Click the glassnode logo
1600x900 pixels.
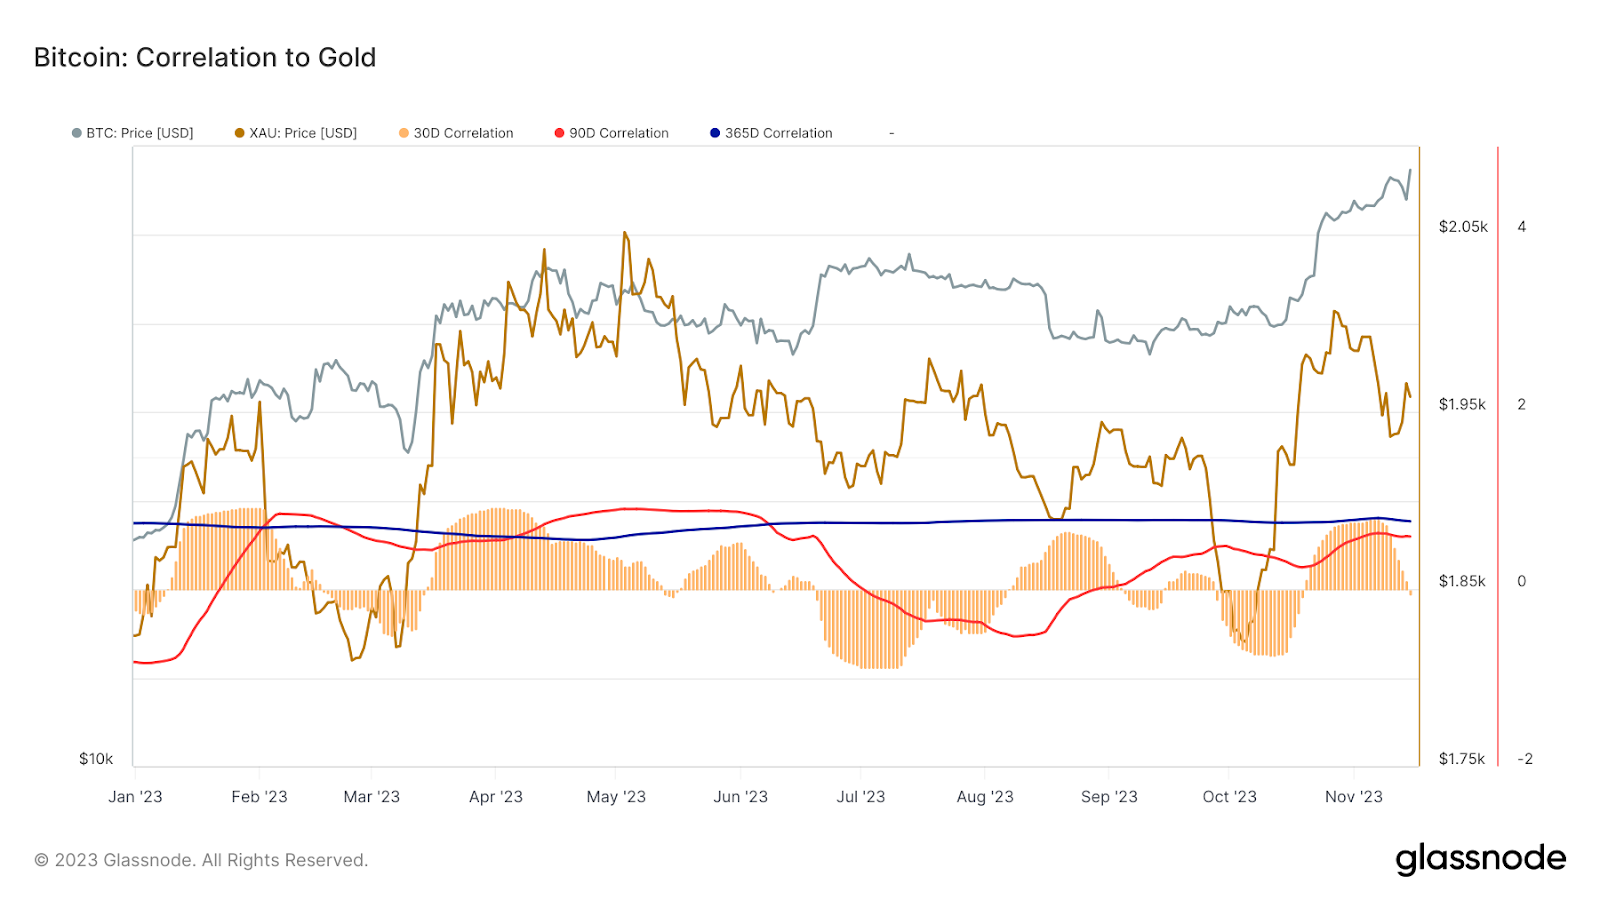(x=1480, y=859)
